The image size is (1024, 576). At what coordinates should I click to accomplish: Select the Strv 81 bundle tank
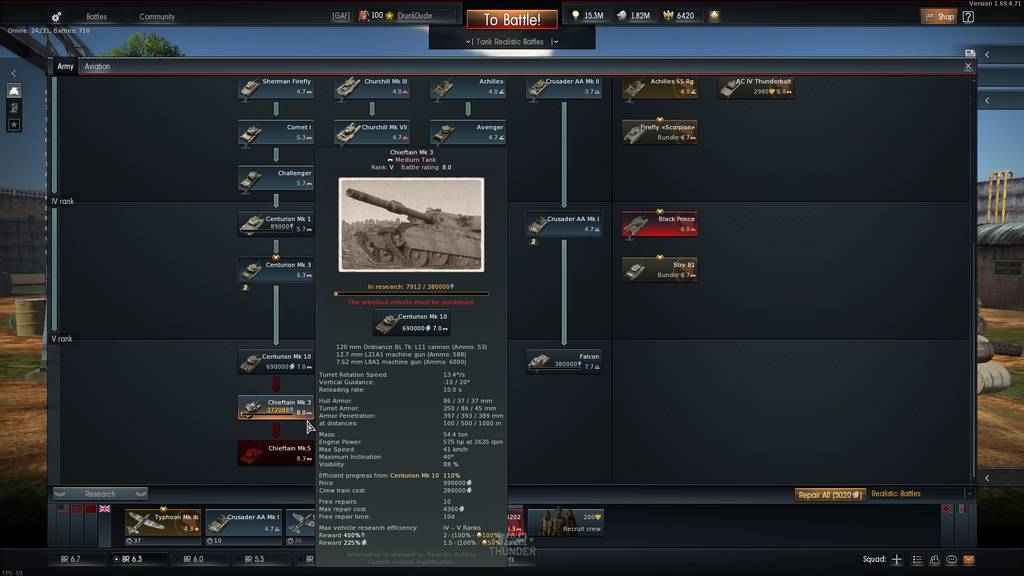tap(660, 270)
